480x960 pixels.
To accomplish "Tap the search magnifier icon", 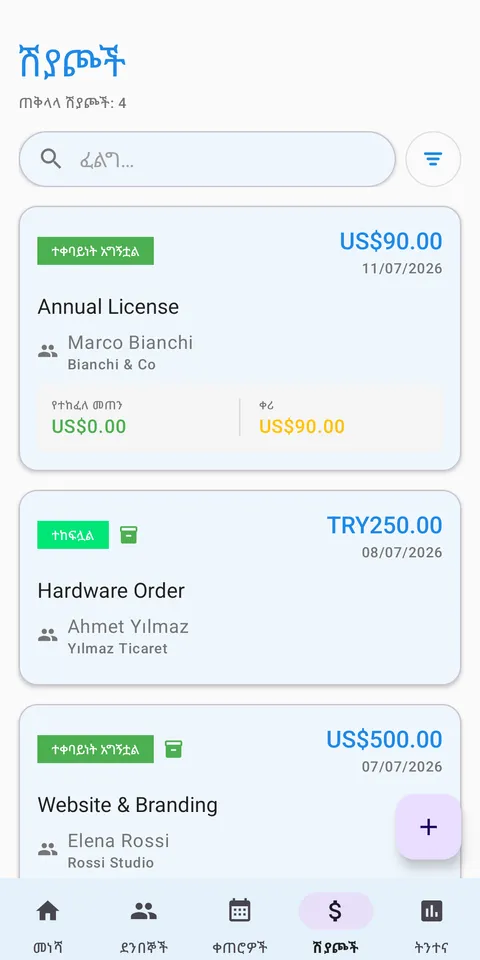I will tap(51, 159).
